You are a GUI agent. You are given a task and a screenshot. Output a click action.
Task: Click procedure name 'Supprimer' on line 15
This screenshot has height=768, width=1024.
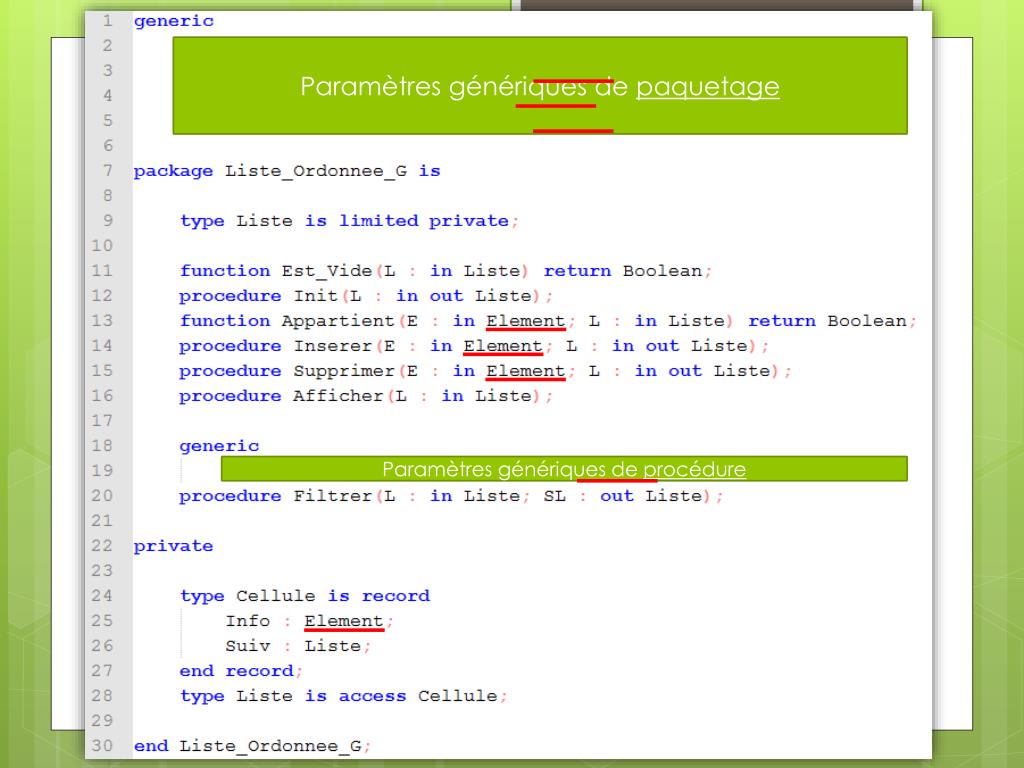(344, 371)
